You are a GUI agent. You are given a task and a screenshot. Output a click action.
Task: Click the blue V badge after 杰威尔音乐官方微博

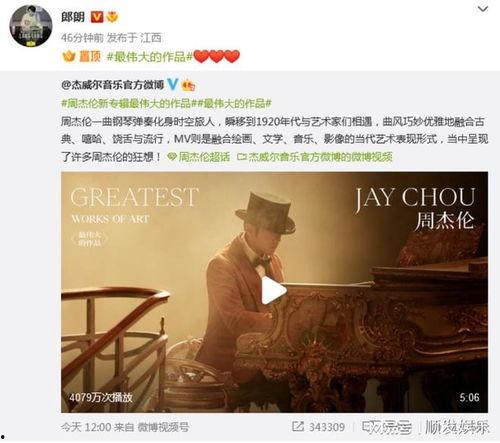point(172,85)
